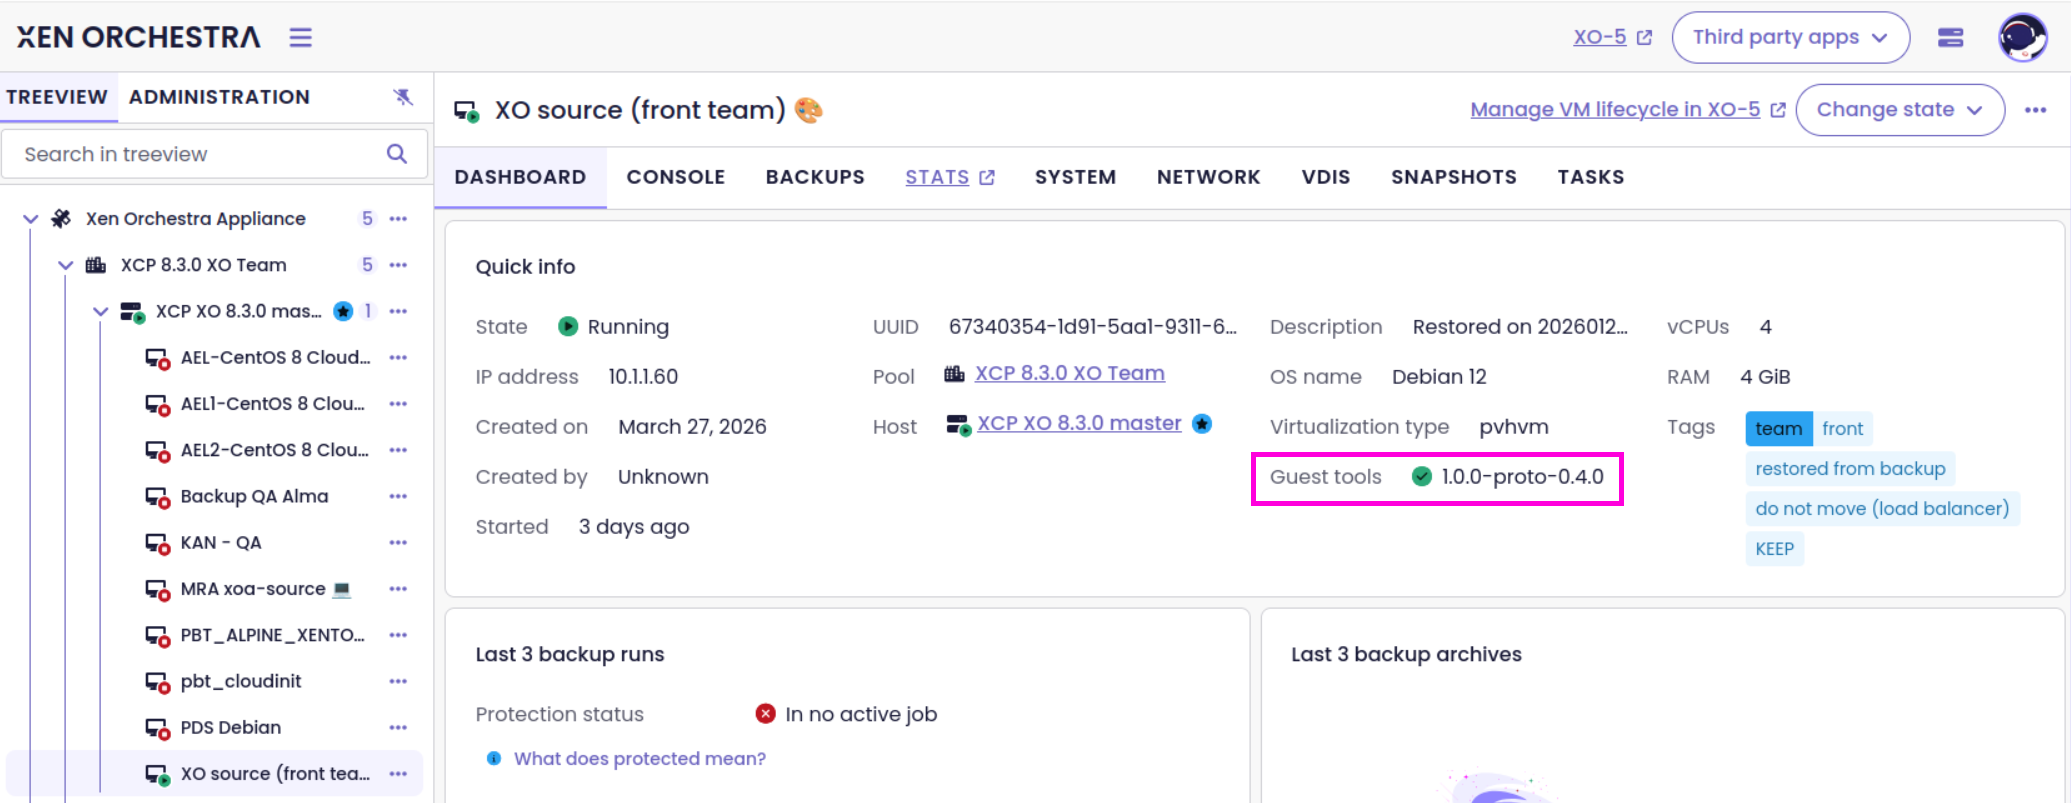The height and width of the screenshot is (803, 2071).
Task: Collapse the Xen Orchestra Appliance tree node
Action: 31,219
